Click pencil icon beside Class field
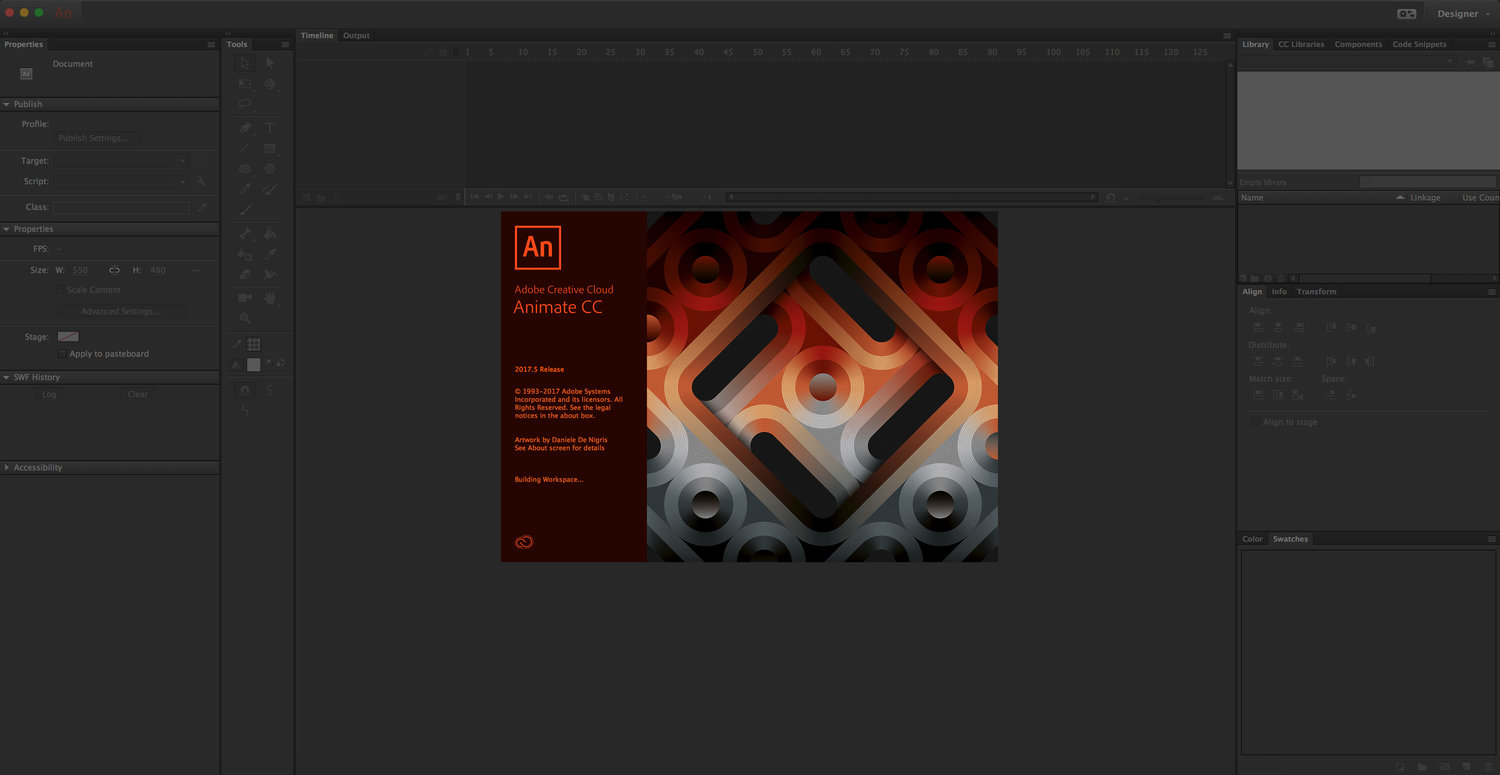 tap(201, 207)
